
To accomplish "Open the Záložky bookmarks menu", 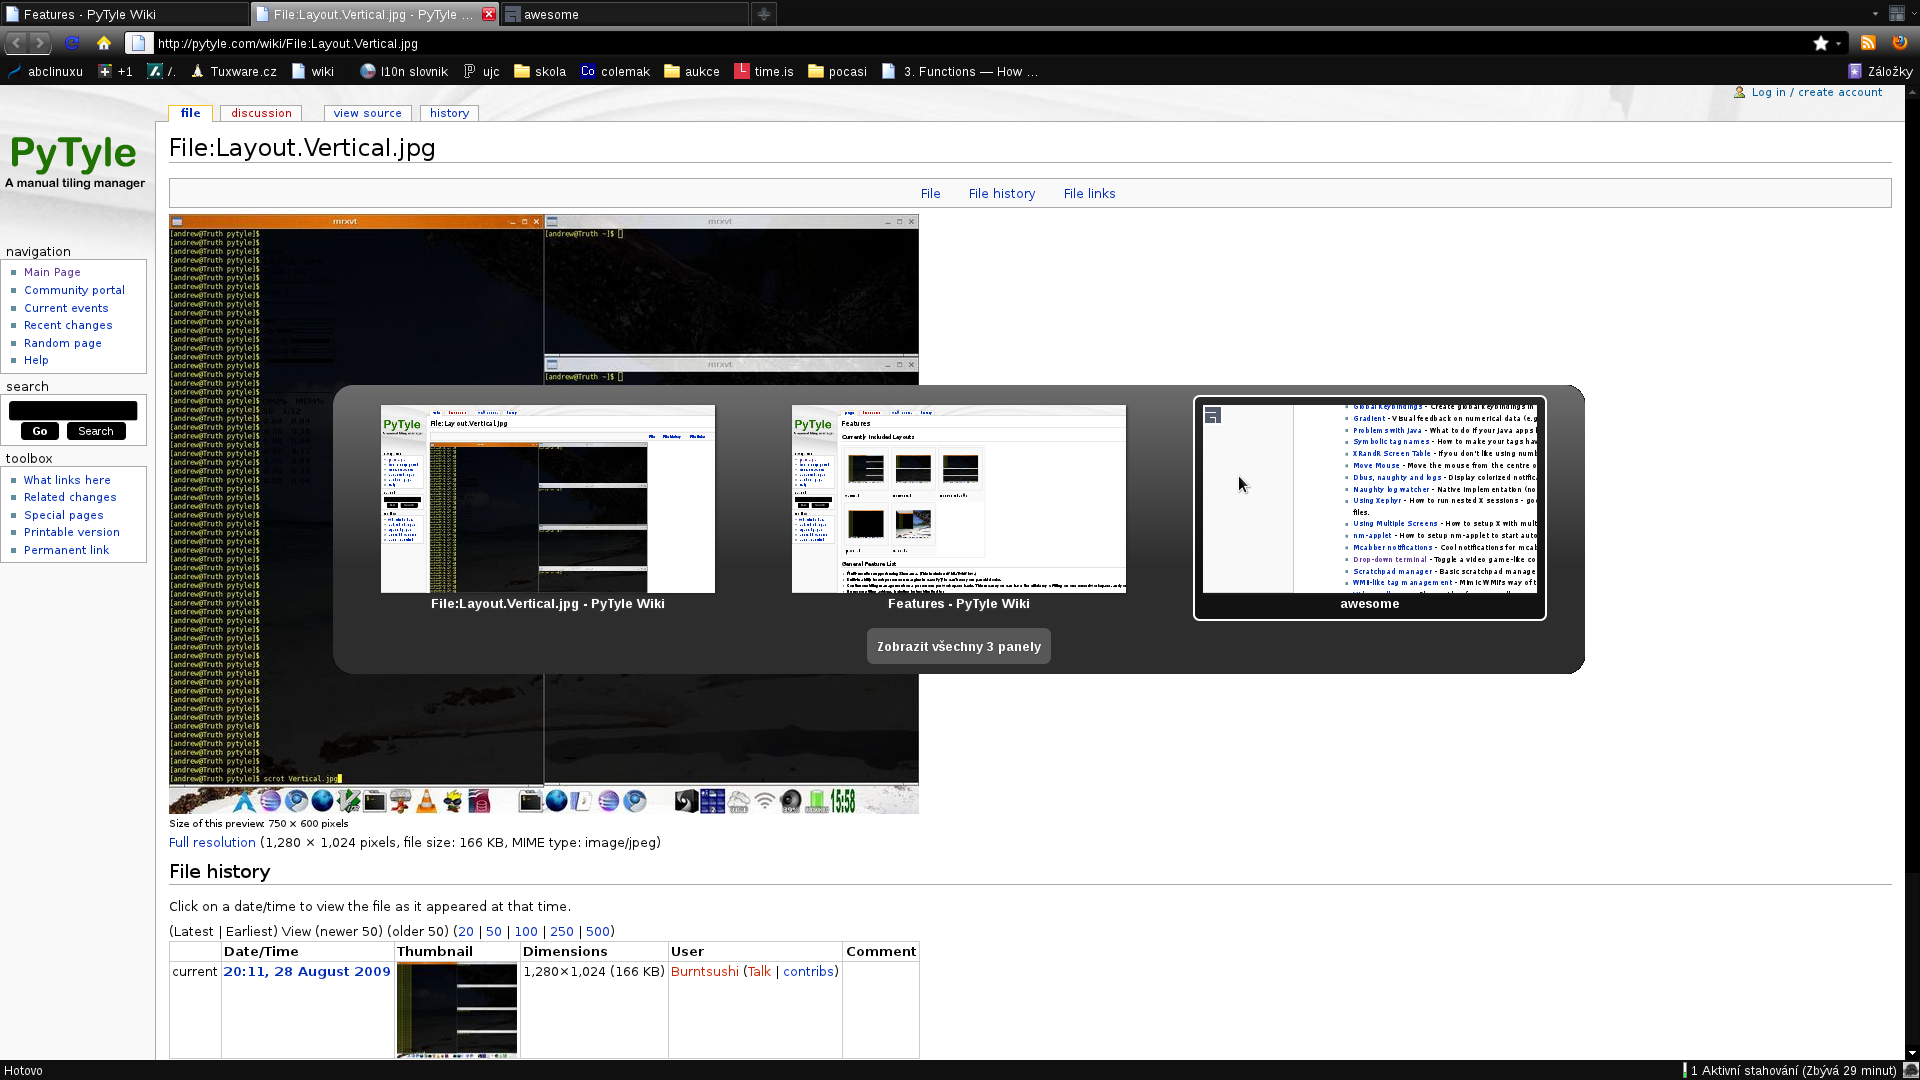I will tap(1880, 72).
